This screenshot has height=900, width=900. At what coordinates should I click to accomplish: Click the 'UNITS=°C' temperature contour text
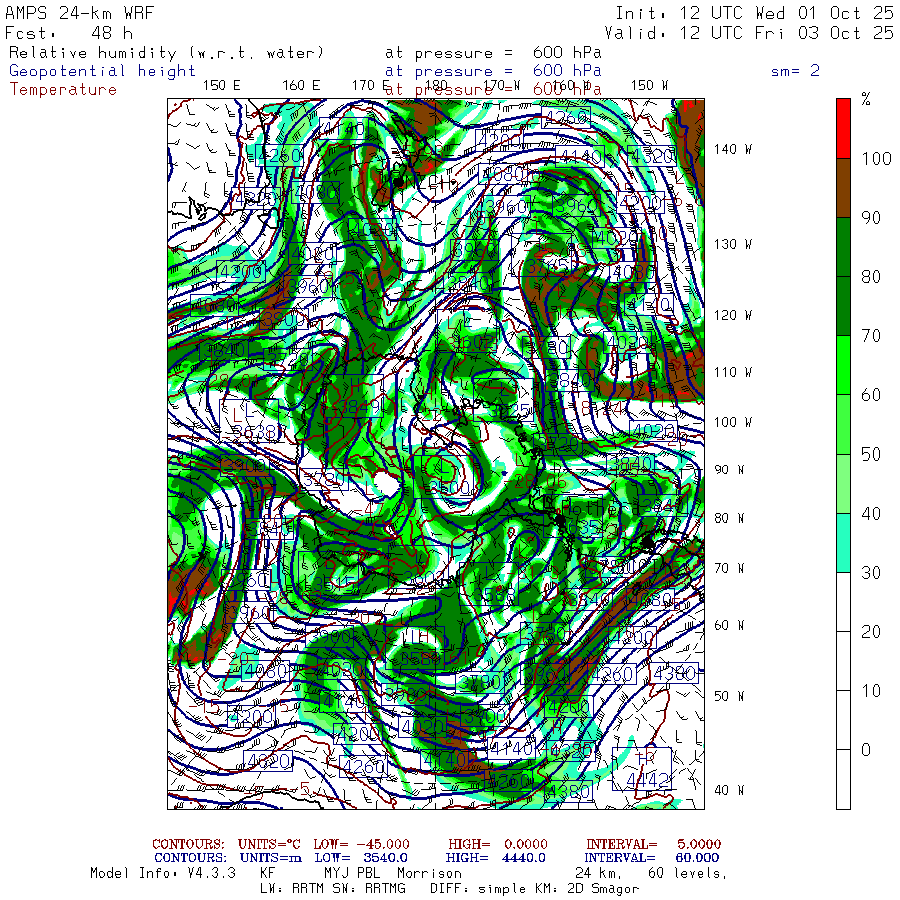(x=269, y=844)
